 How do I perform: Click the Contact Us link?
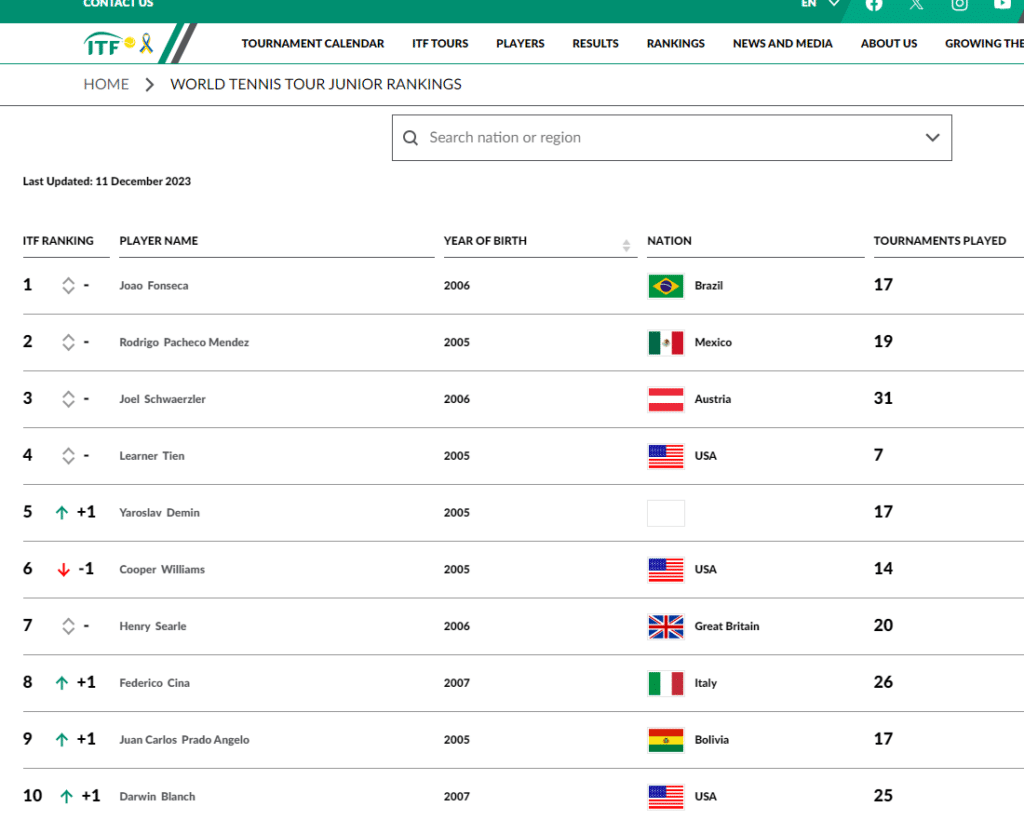tap(118, 4)
